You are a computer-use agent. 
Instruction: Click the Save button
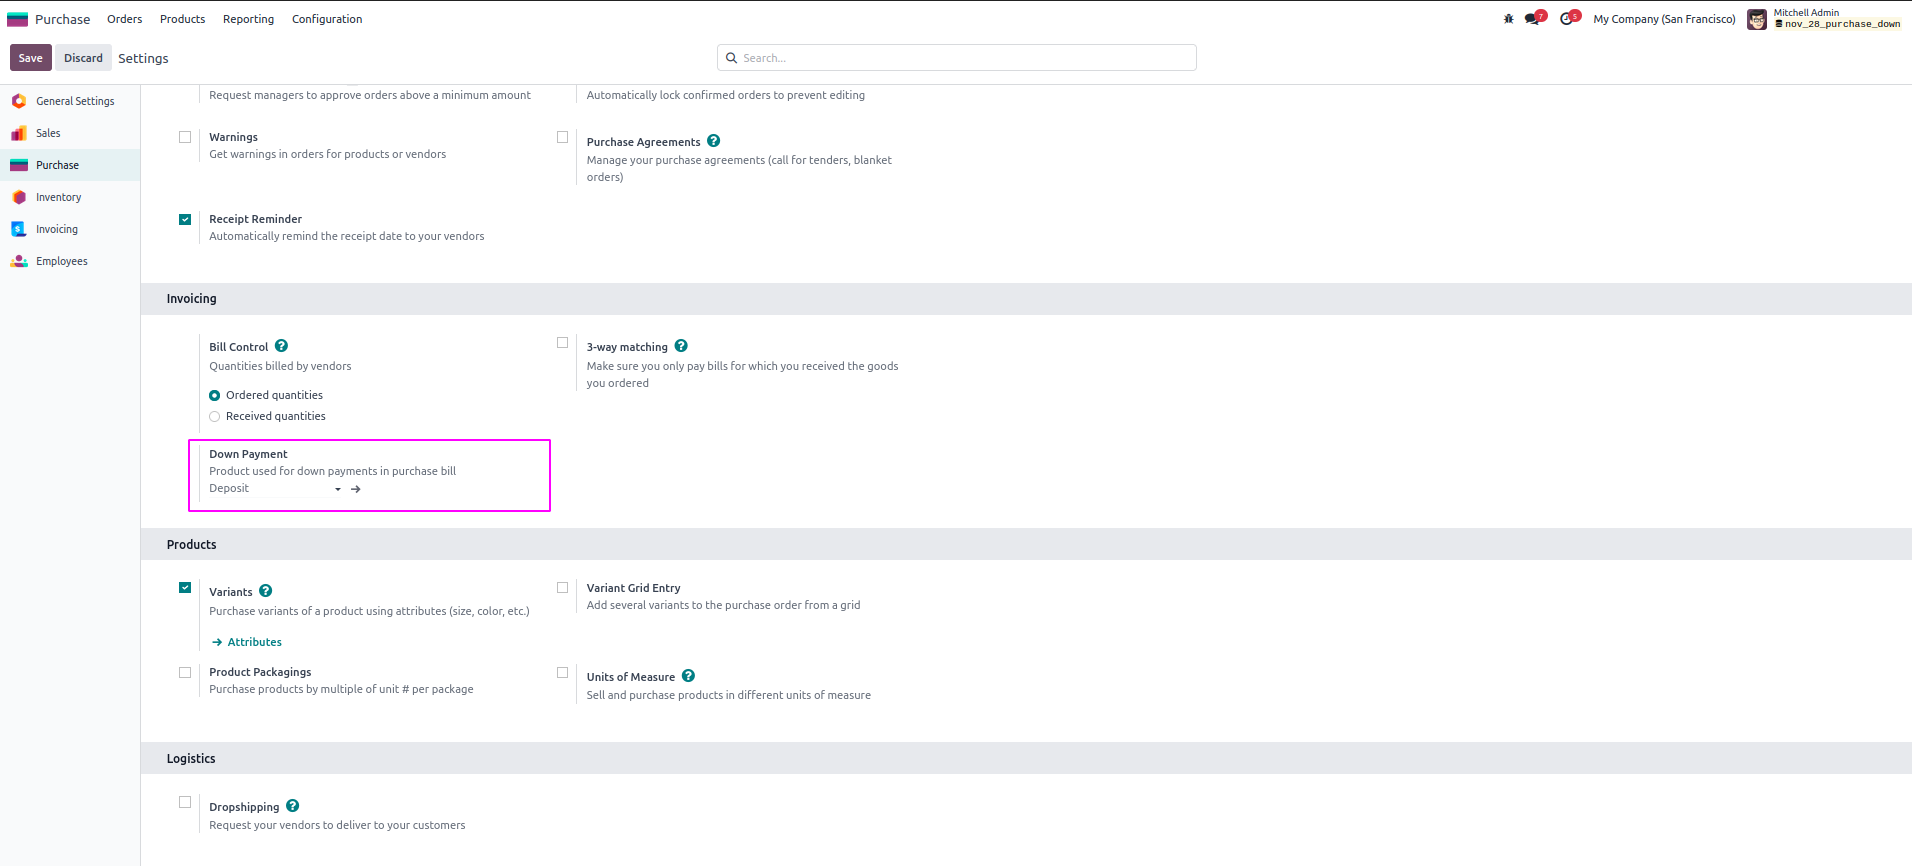(x=30, y=58)
